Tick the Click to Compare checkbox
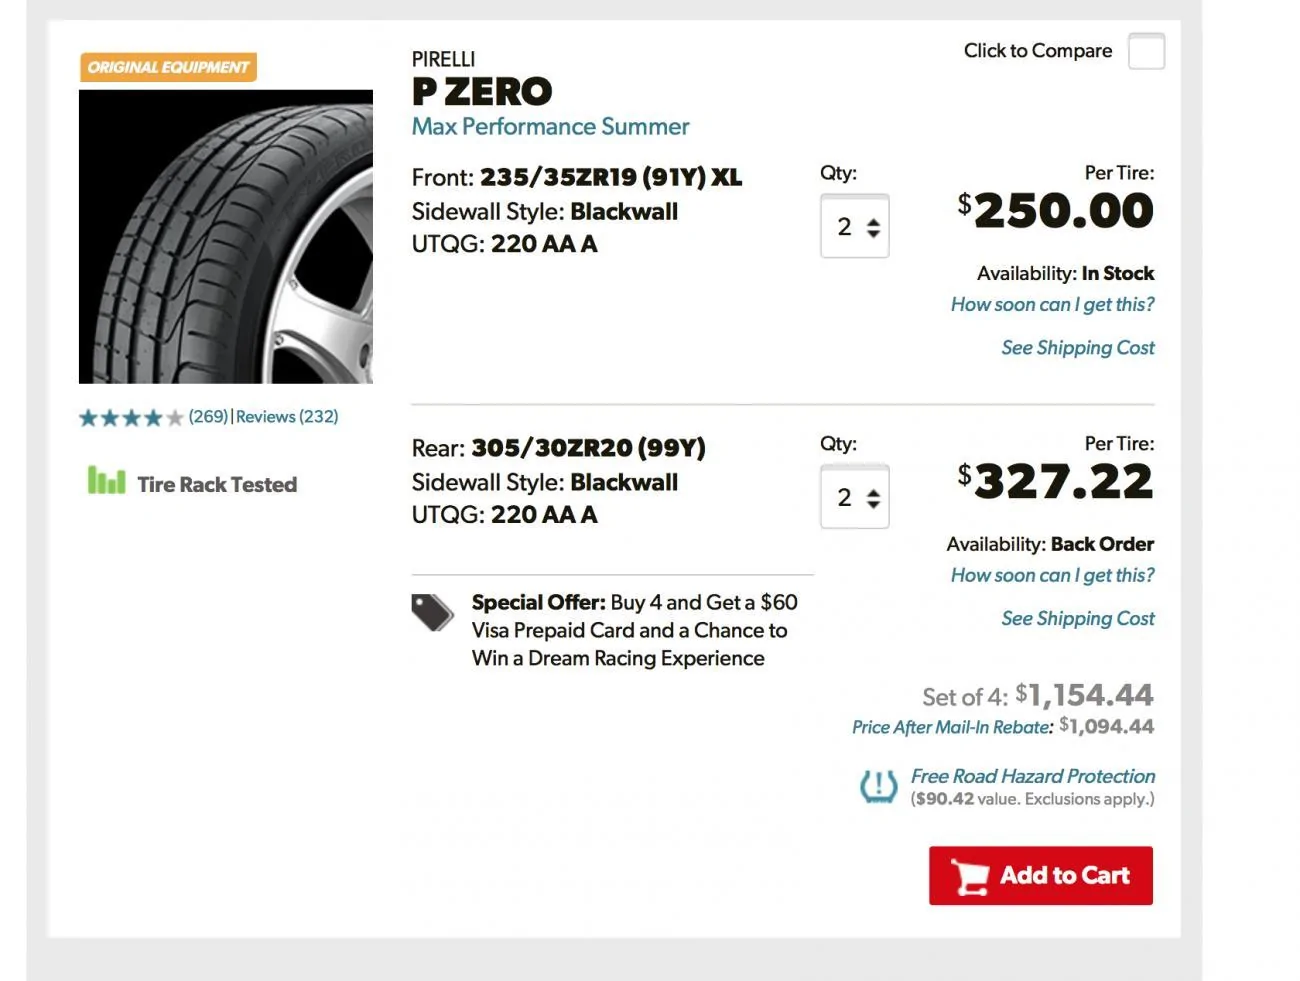This screenshot has height=981, width=1300. click(1146, 51)
